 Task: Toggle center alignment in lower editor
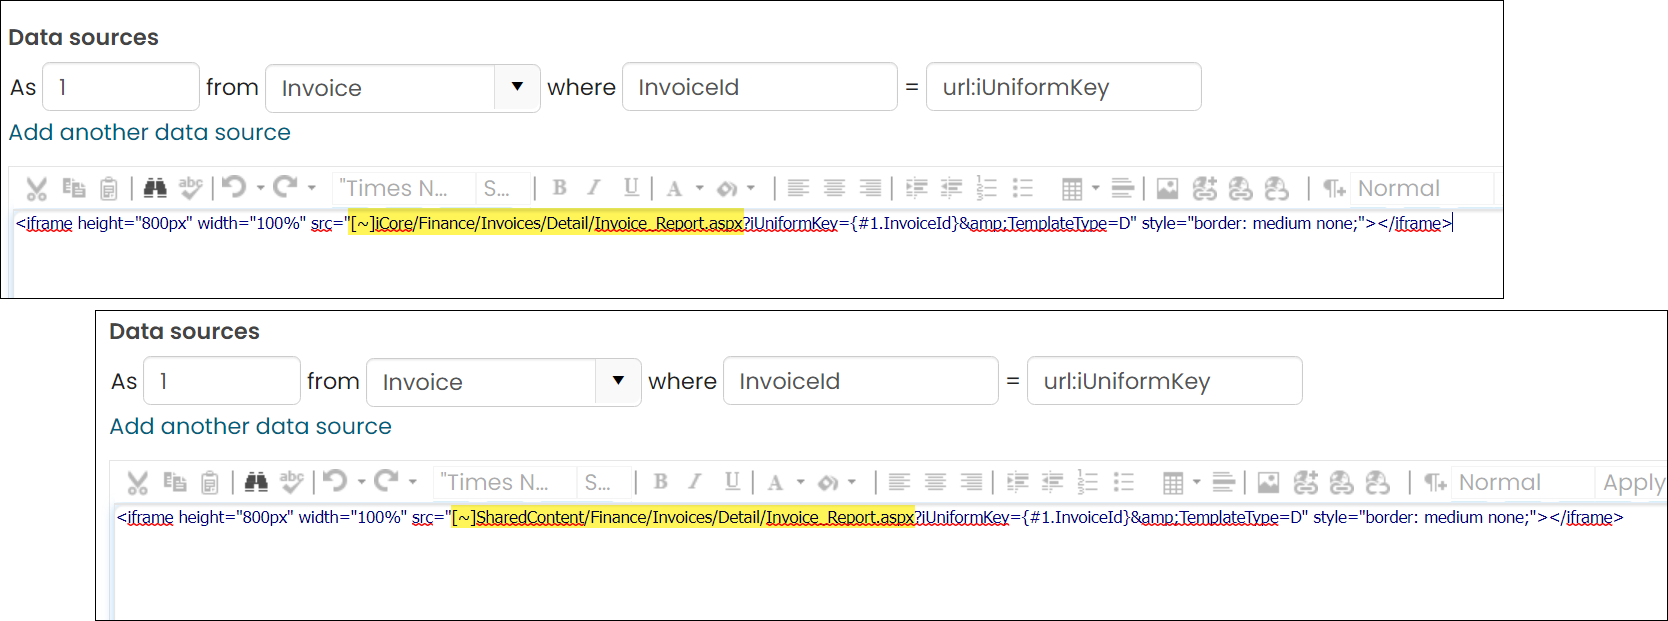(x=935, y=482)
